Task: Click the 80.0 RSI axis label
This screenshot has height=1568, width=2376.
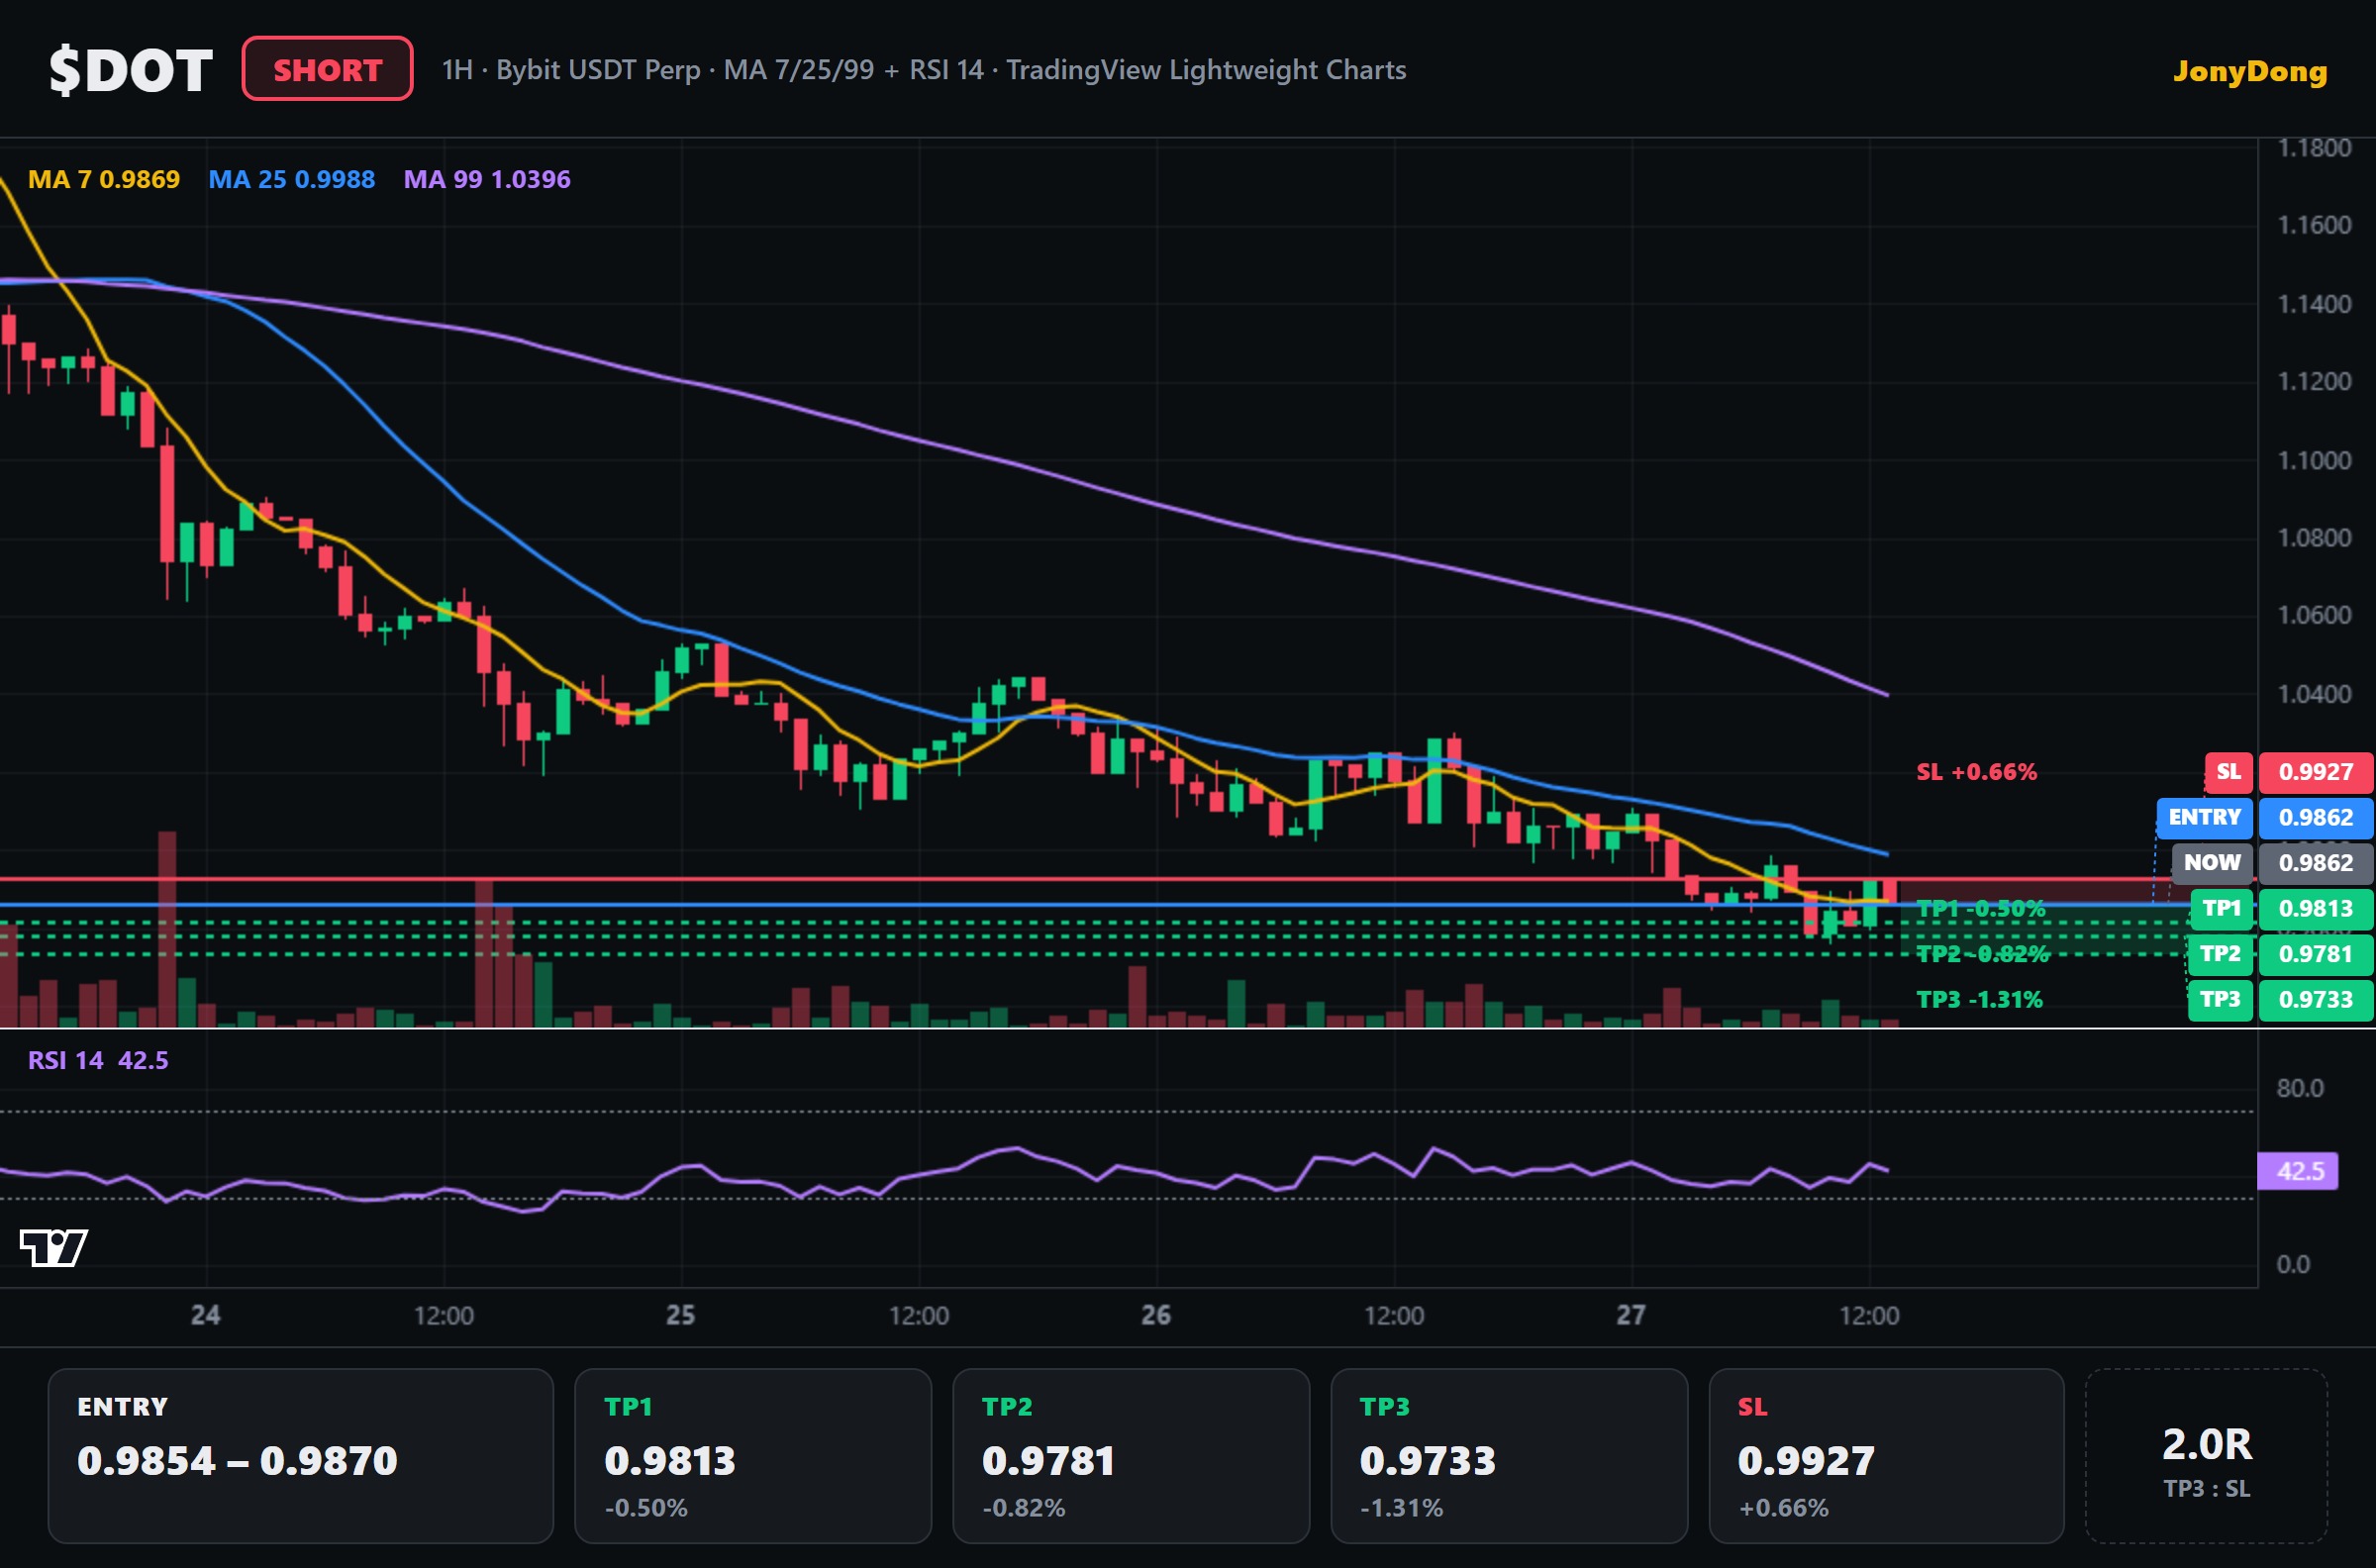Action: 2300,1088
